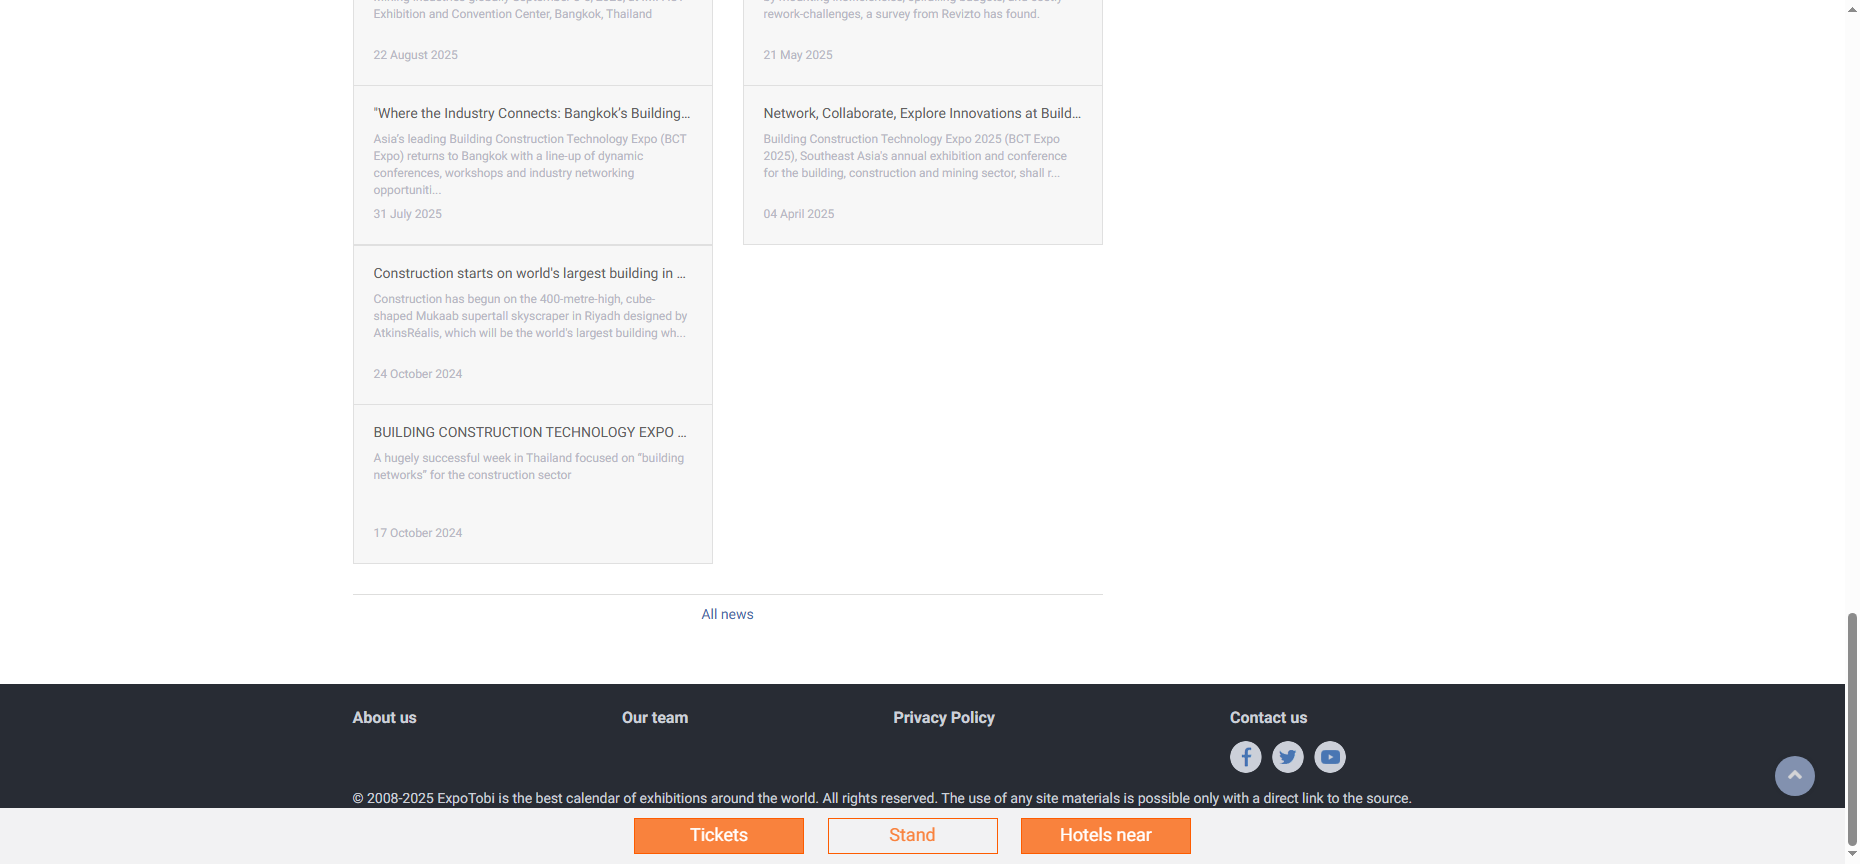Open the Our team footer link
1860x864 pixels.
[x=654, y=718]
